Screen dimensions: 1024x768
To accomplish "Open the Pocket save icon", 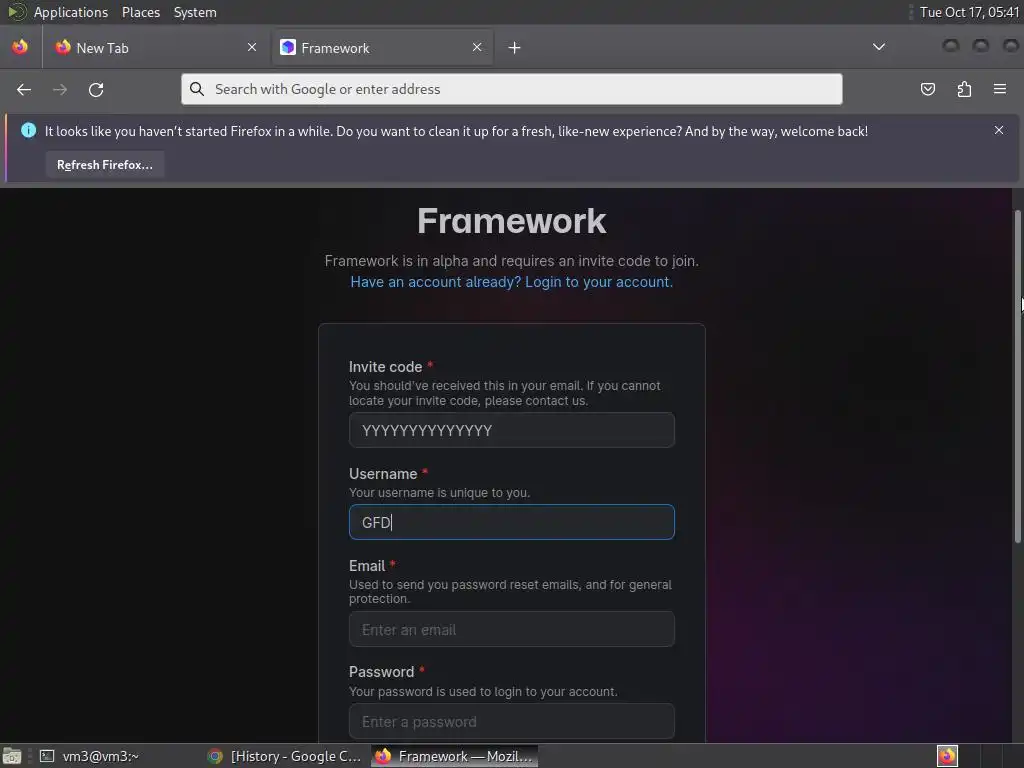I will (927, 89).
